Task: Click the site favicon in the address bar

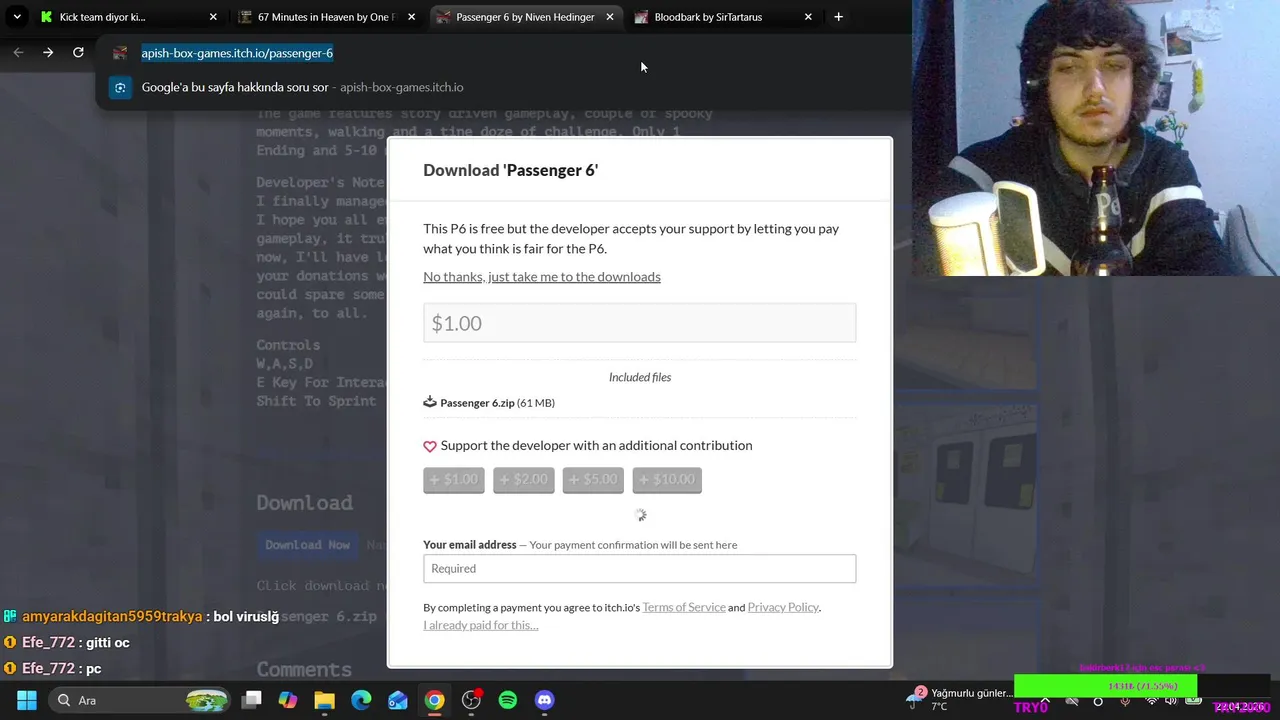Action: 120,53
